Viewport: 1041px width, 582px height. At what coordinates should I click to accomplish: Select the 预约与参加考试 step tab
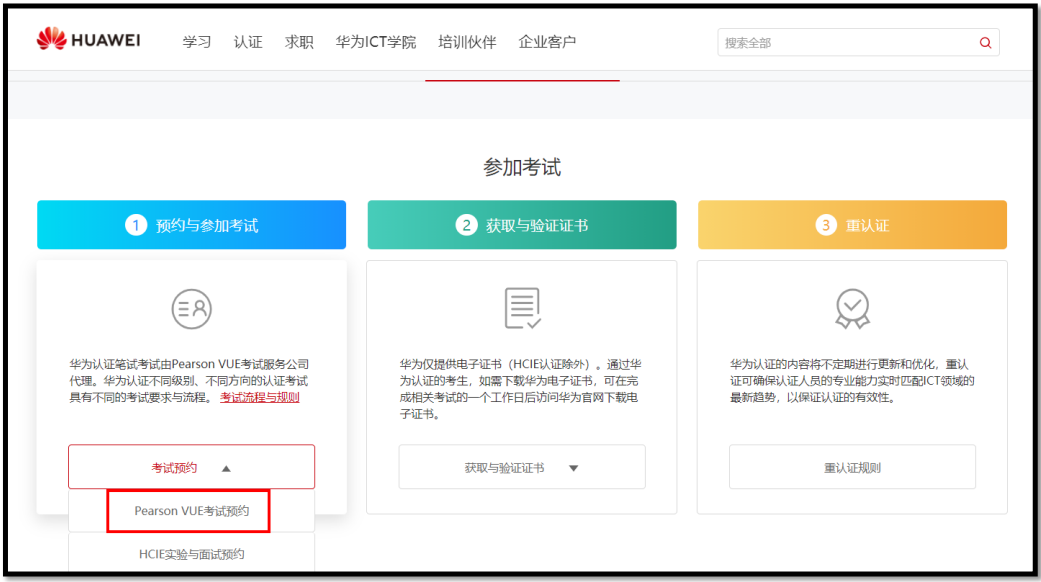191,225
